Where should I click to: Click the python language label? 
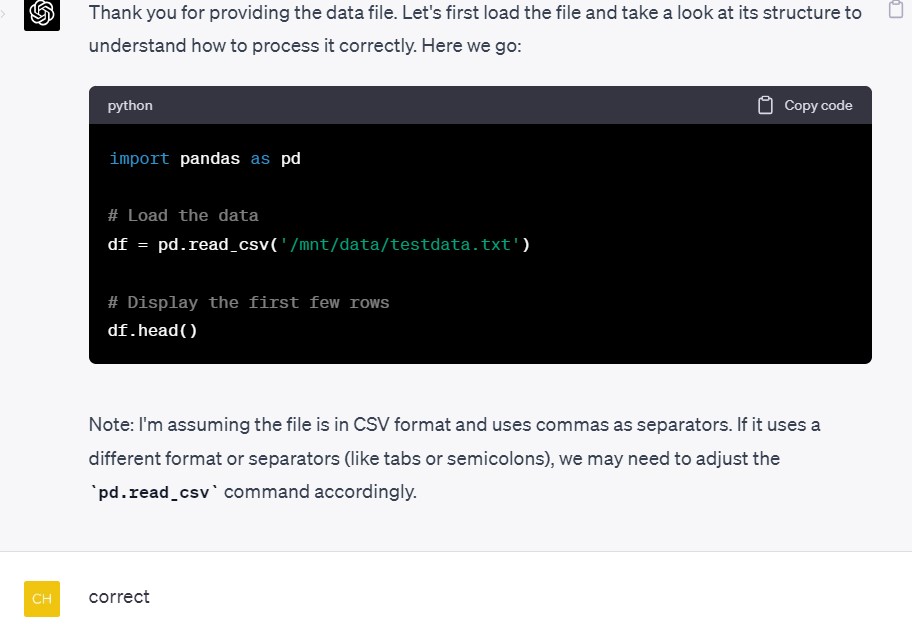tap(130, 105)
